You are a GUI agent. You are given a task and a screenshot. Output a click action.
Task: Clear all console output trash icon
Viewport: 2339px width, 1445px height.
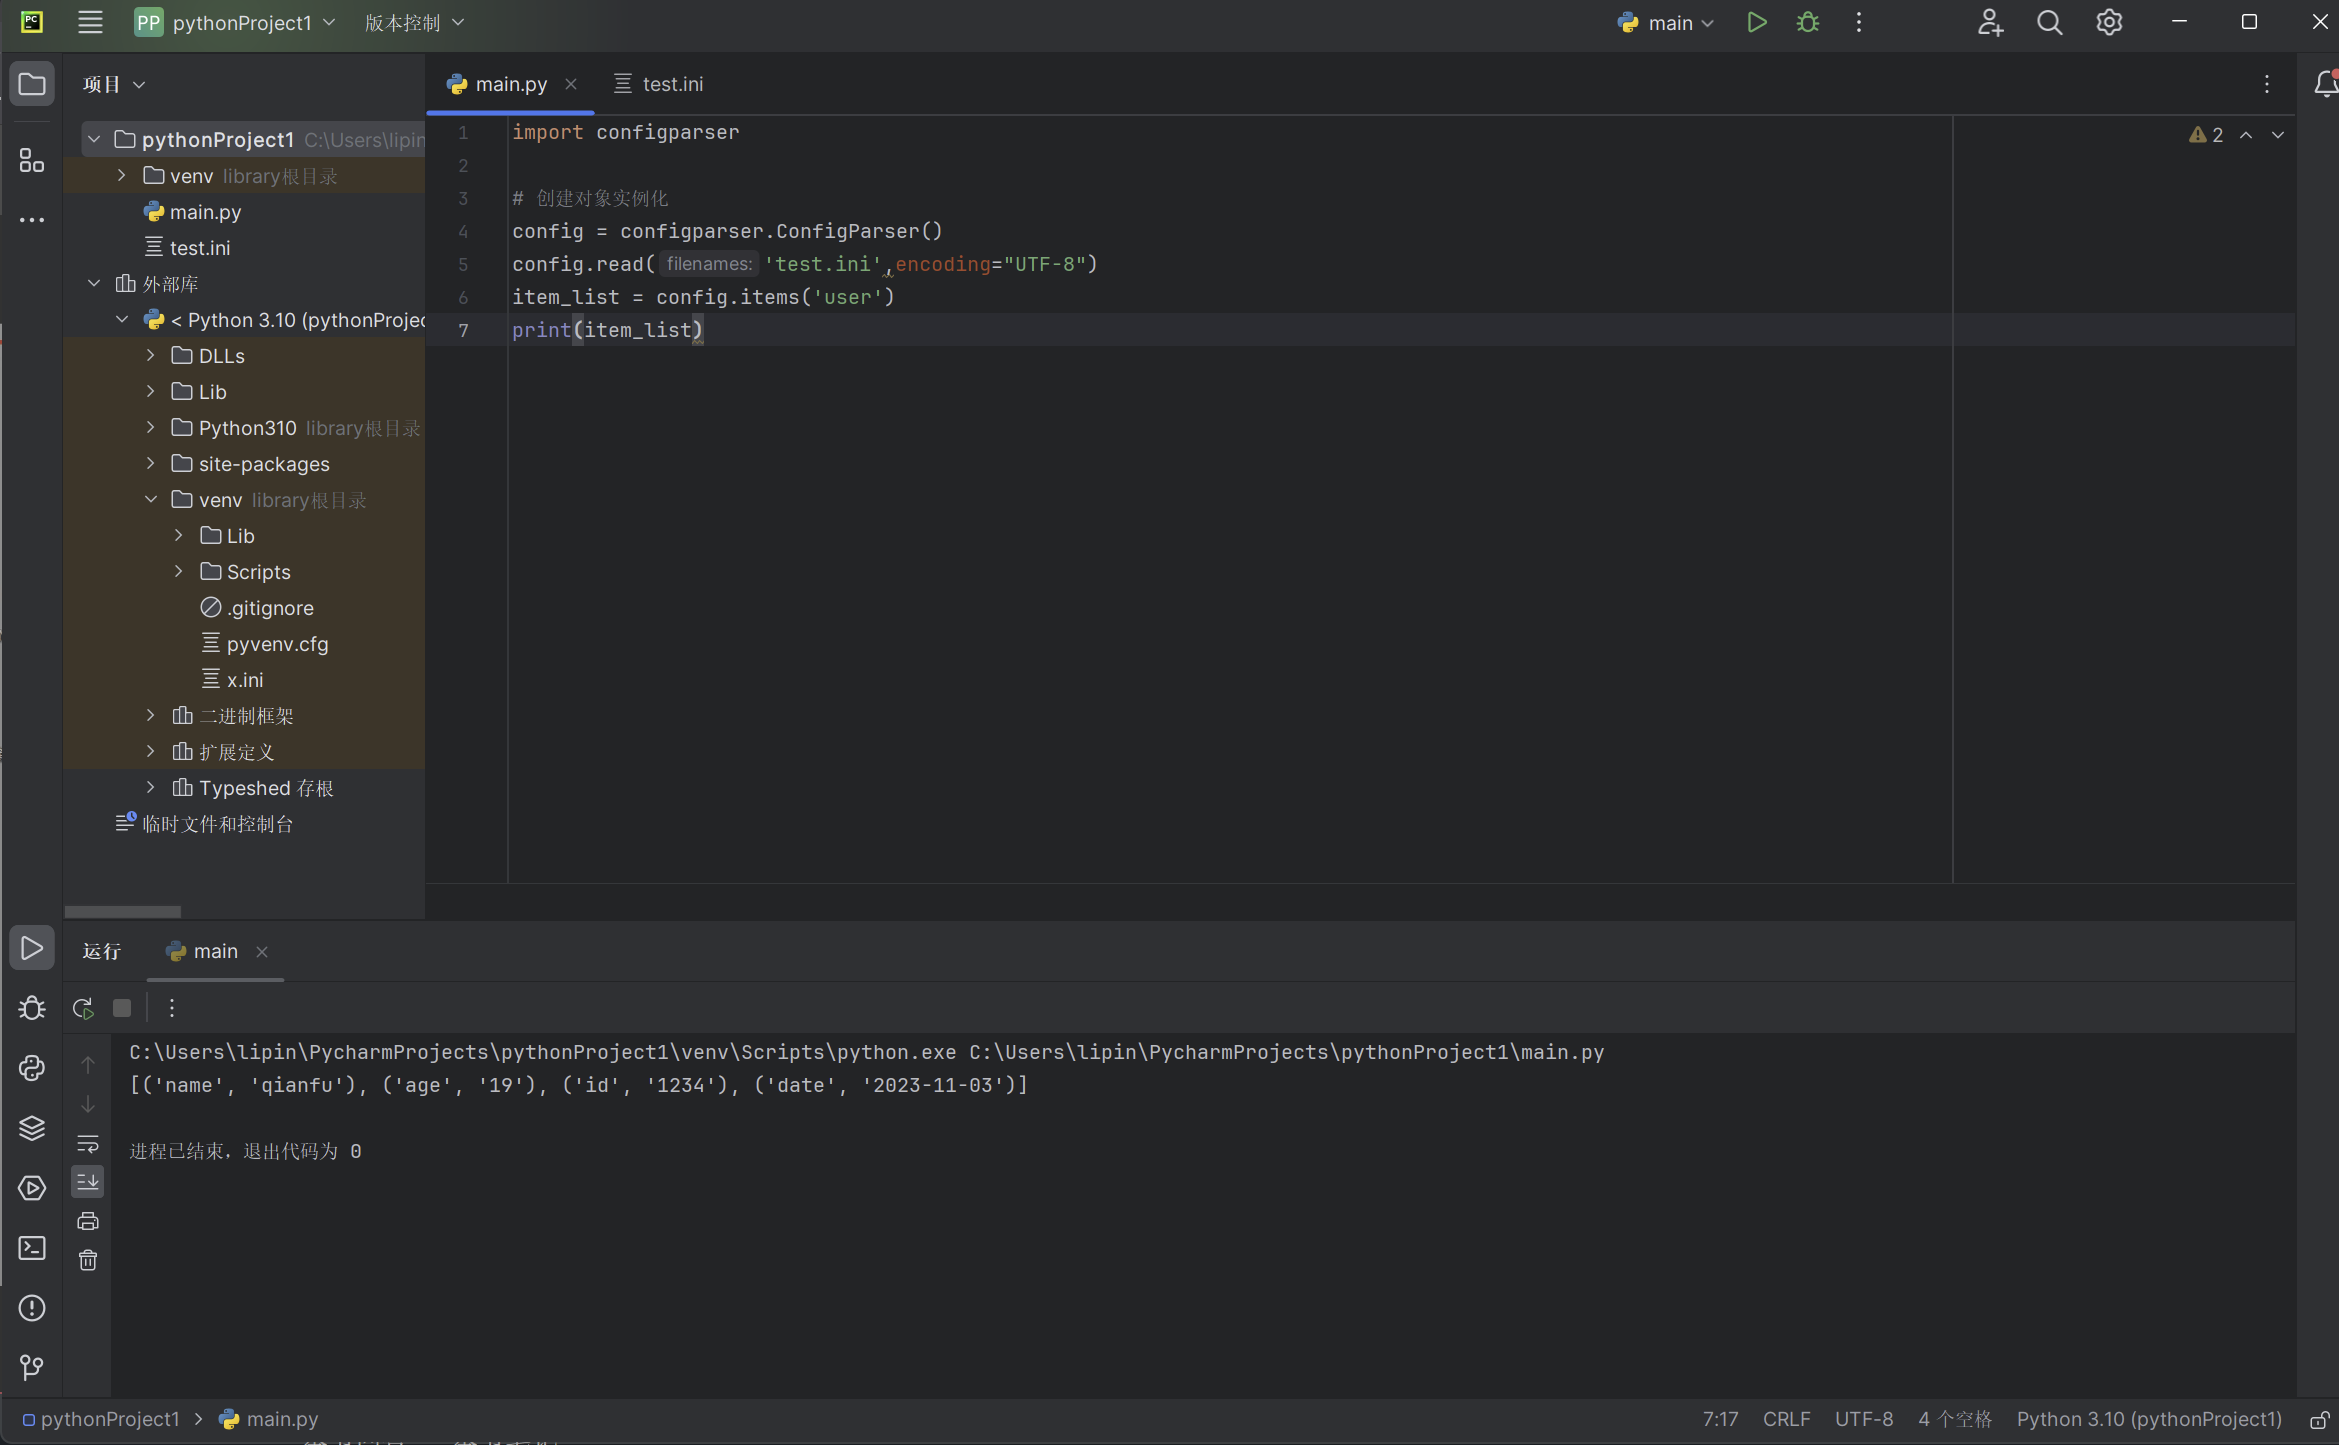pos(88,1260)
